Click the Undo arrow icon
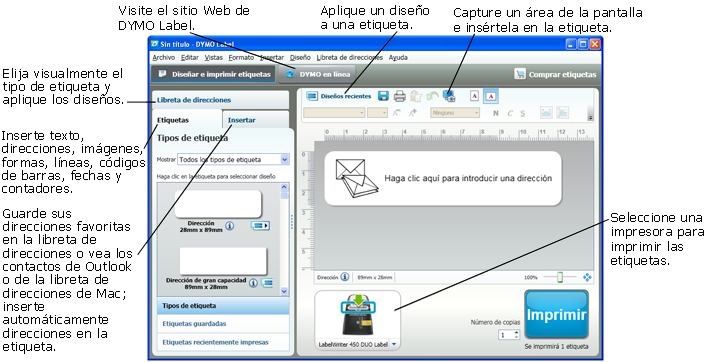Image resolution: width=709 pixels, height=362 pixels. click(432, 96)
